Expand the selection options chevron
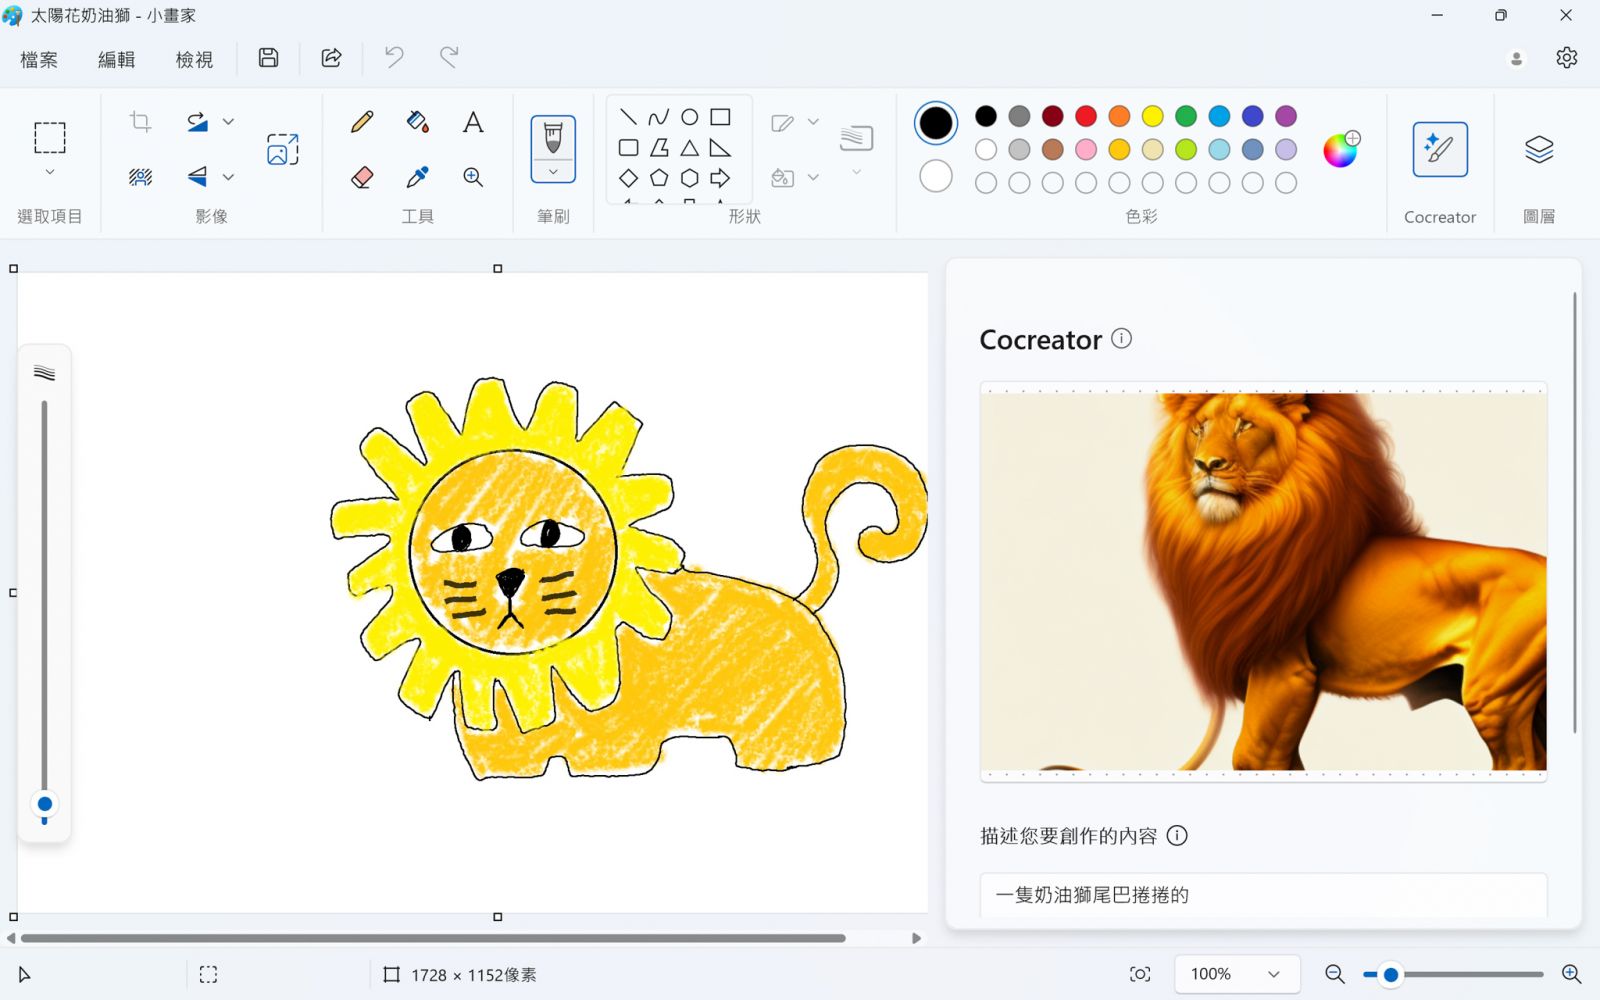Viewport: 1600px width, 1000px height. click(x=50, y=172)
